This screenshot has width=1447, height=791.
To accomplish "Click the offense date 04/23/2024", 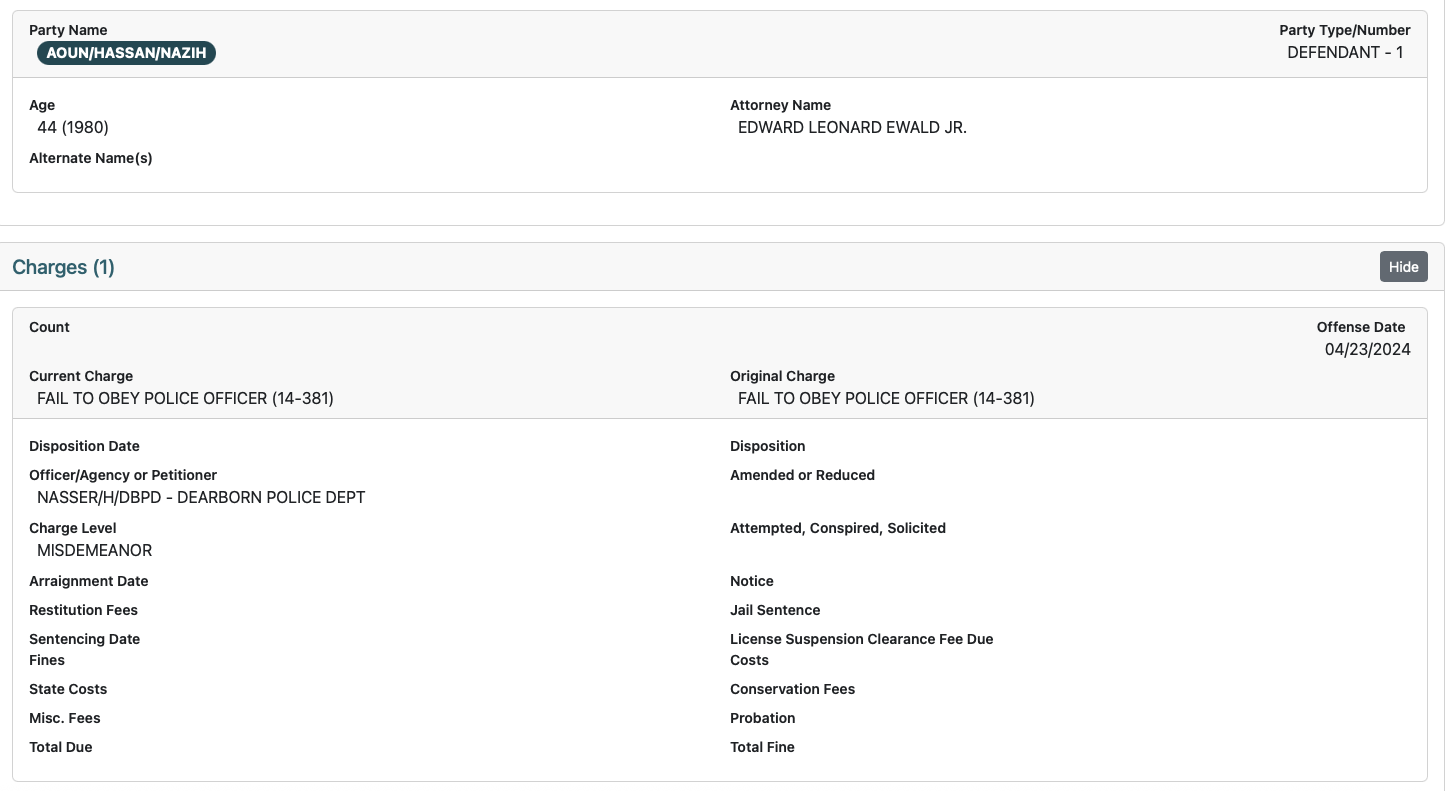I will point(1367,349).
